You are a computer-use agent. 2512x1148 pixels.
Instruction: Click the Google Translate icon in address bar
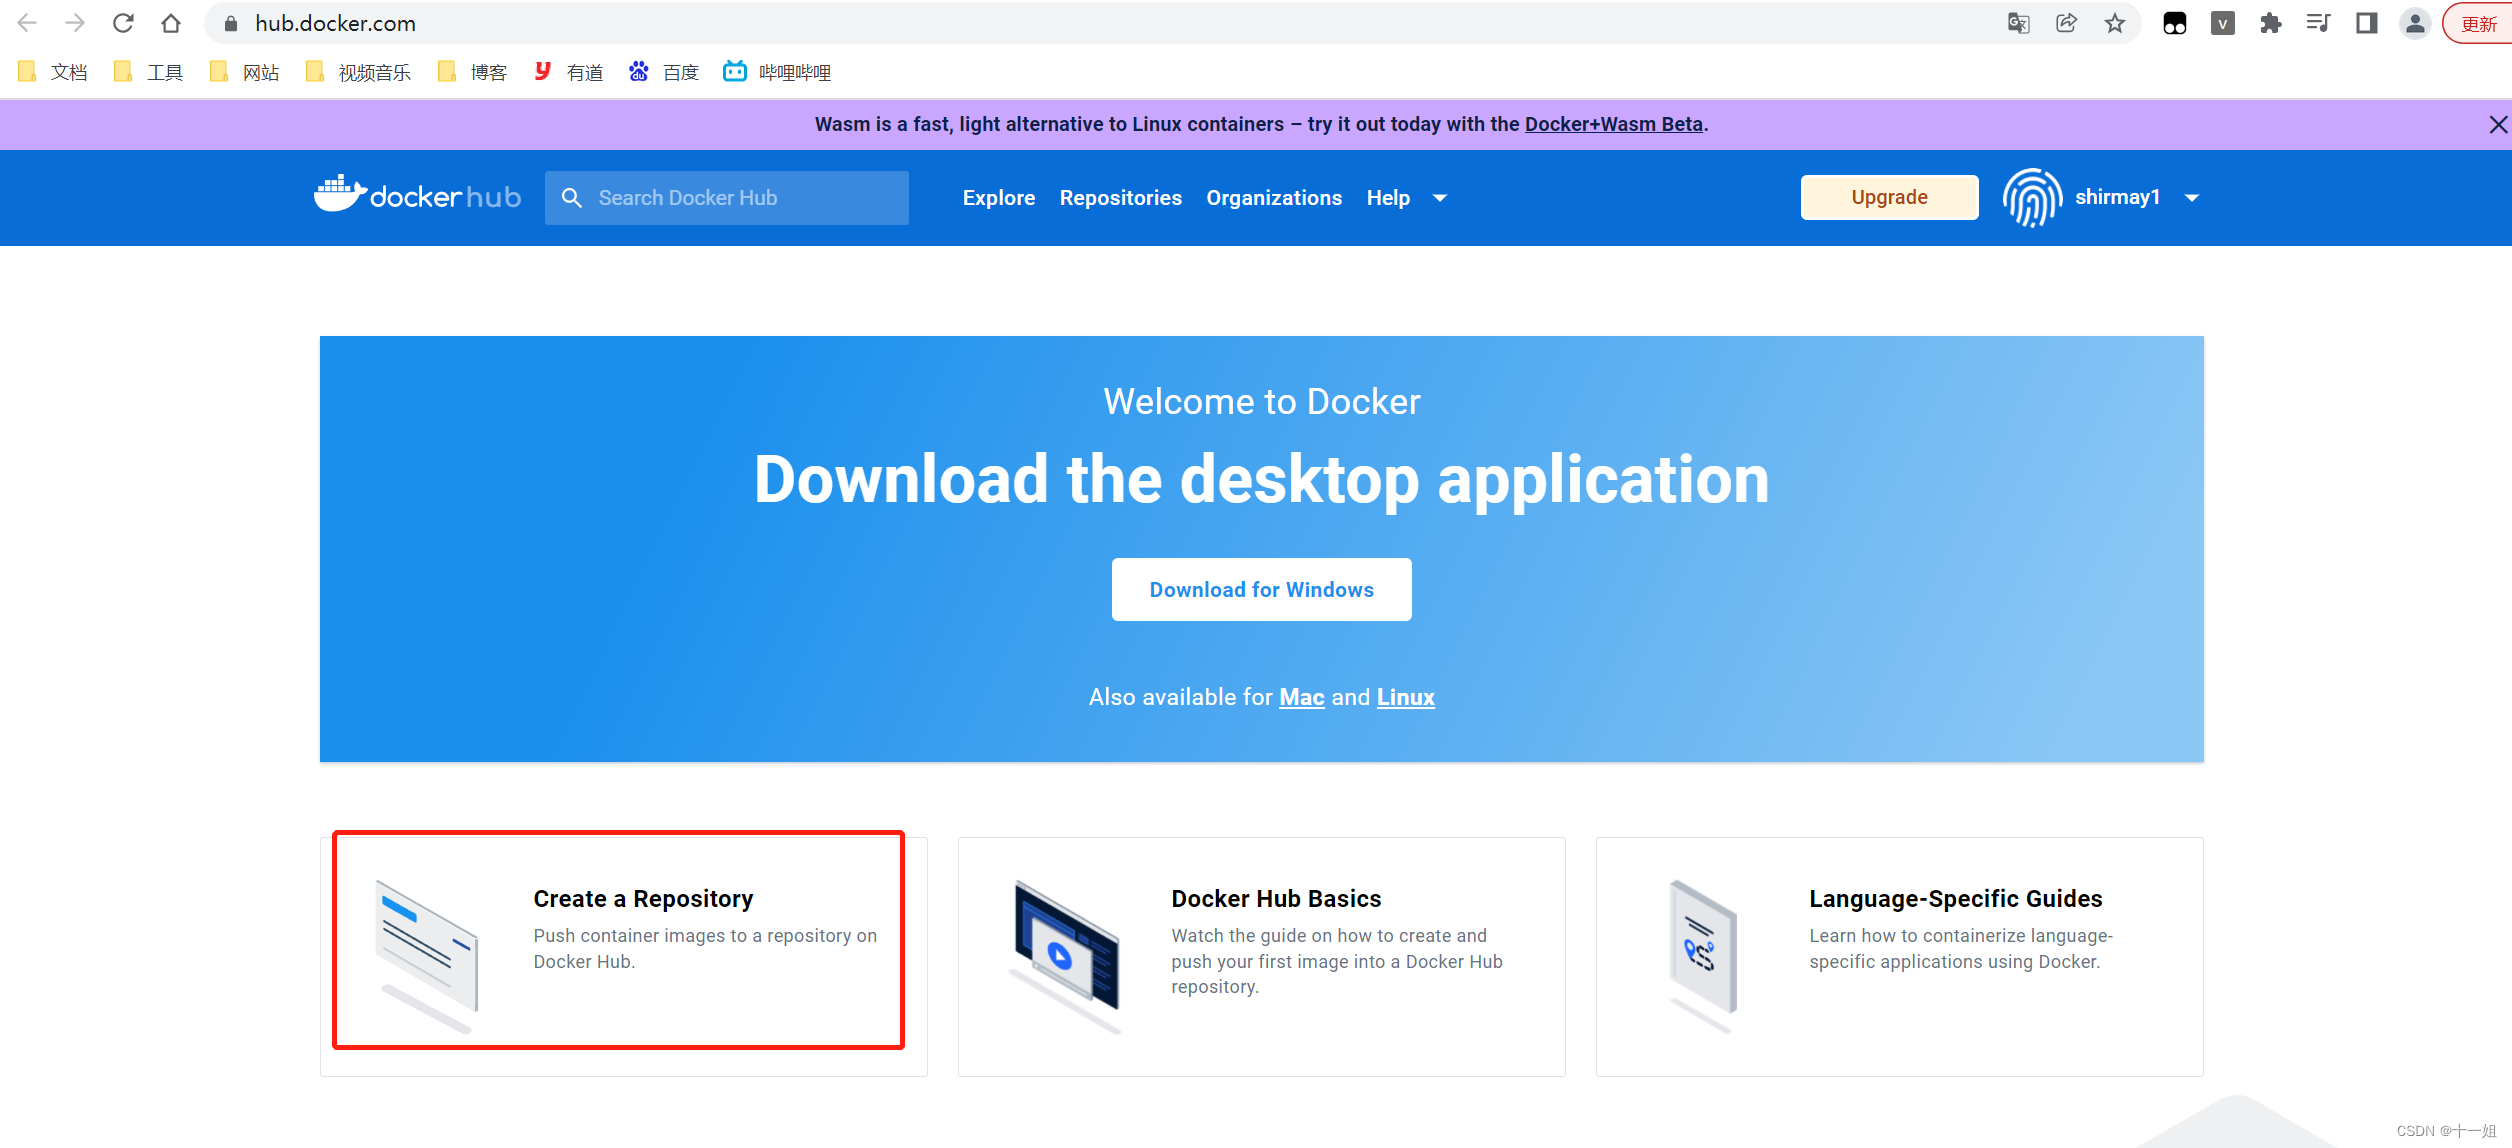(x=2018, y=24)
